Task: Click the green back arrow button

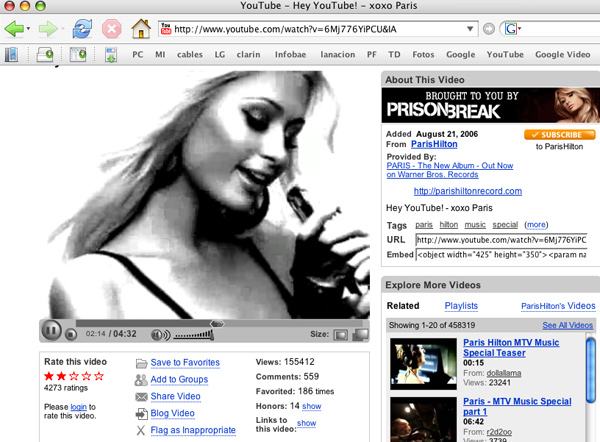Action: coord(15,28)
